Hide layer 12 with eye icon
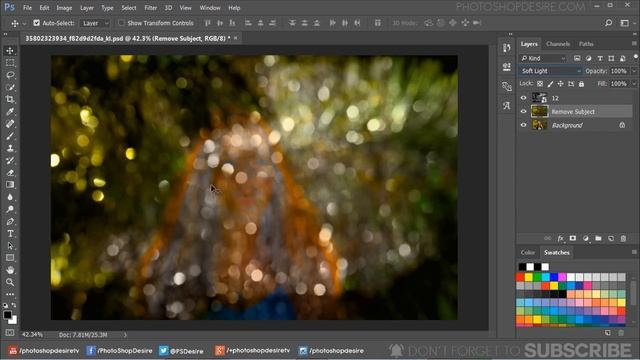Viewport: 640px width, 360px height. tap(524, 98)
